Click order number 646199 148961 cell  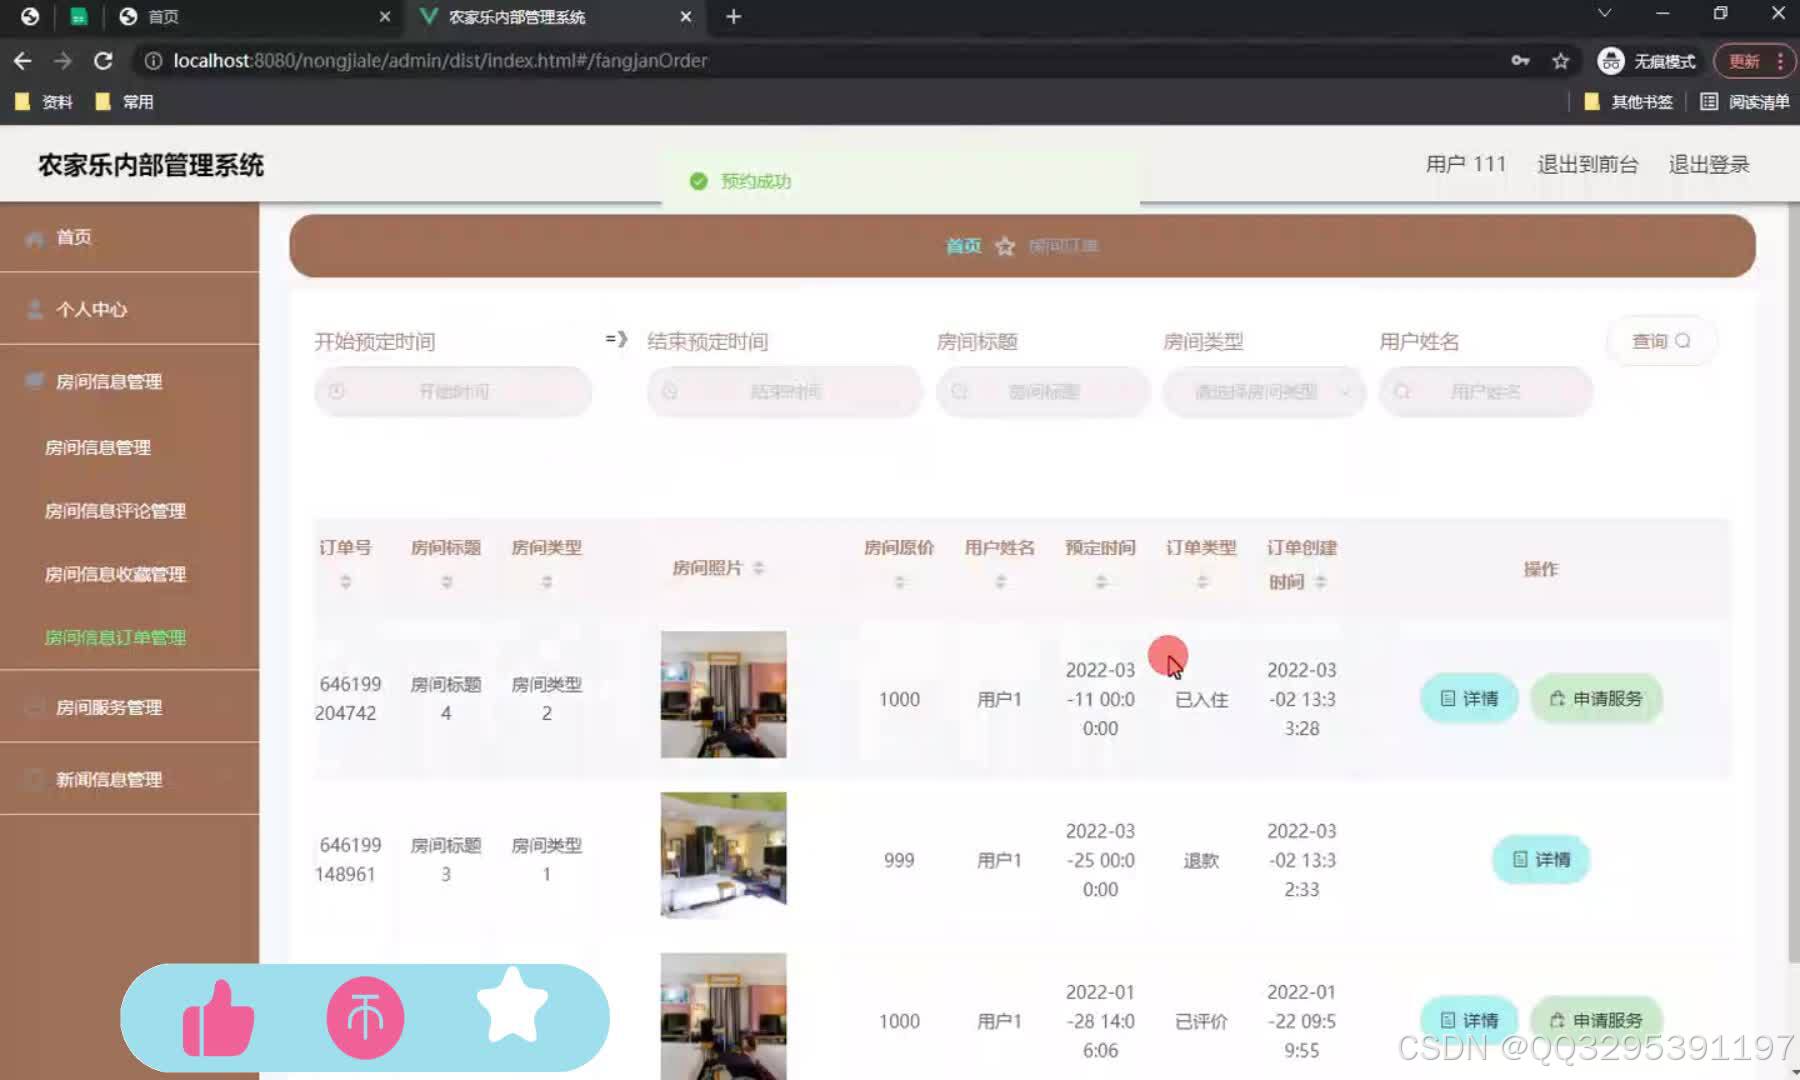click(x=347, y=859)
